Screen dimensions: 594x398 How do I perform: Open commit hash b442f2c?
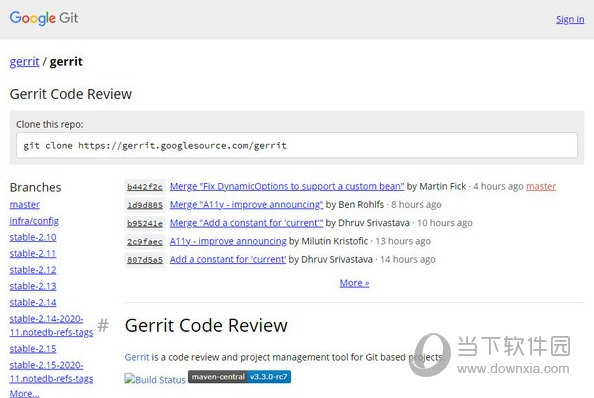145,187
